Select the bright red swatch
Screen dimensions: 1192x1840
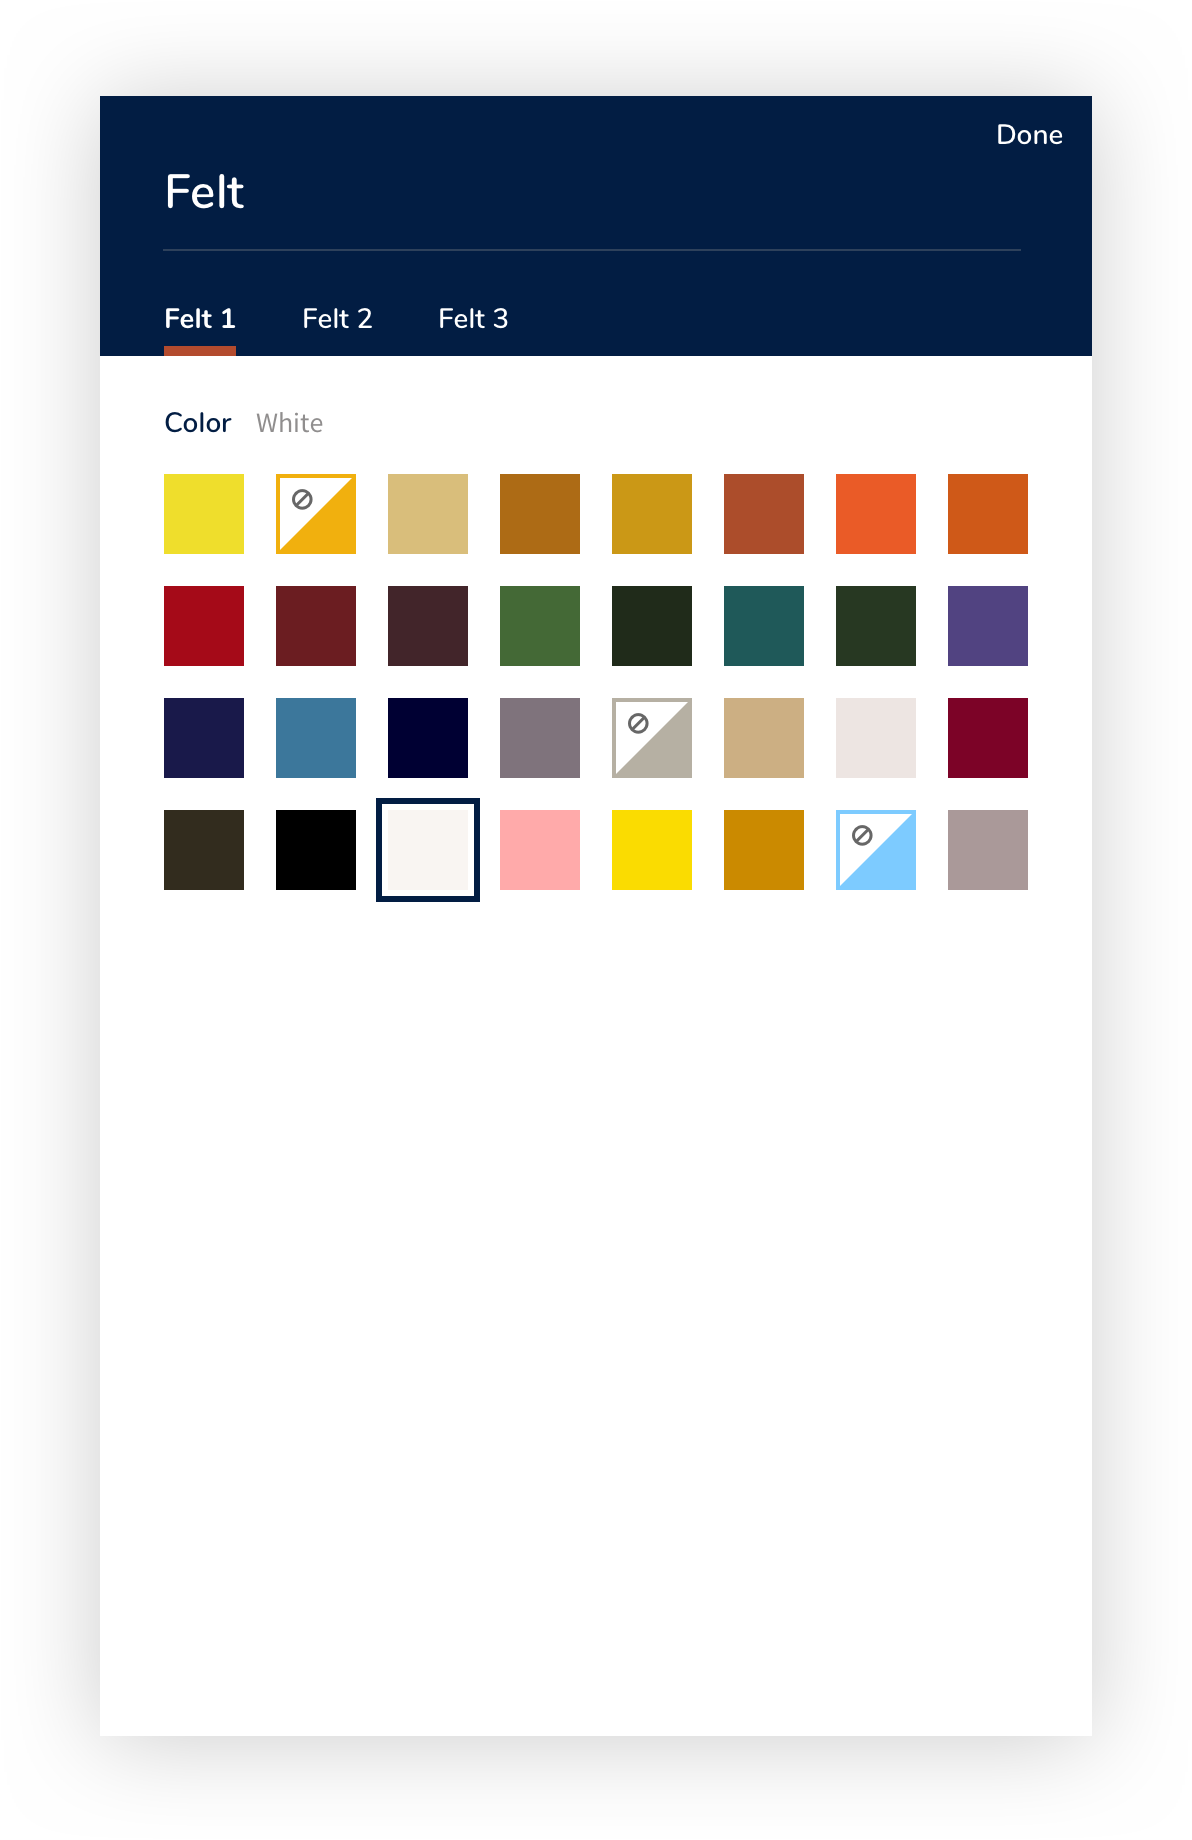204,626
